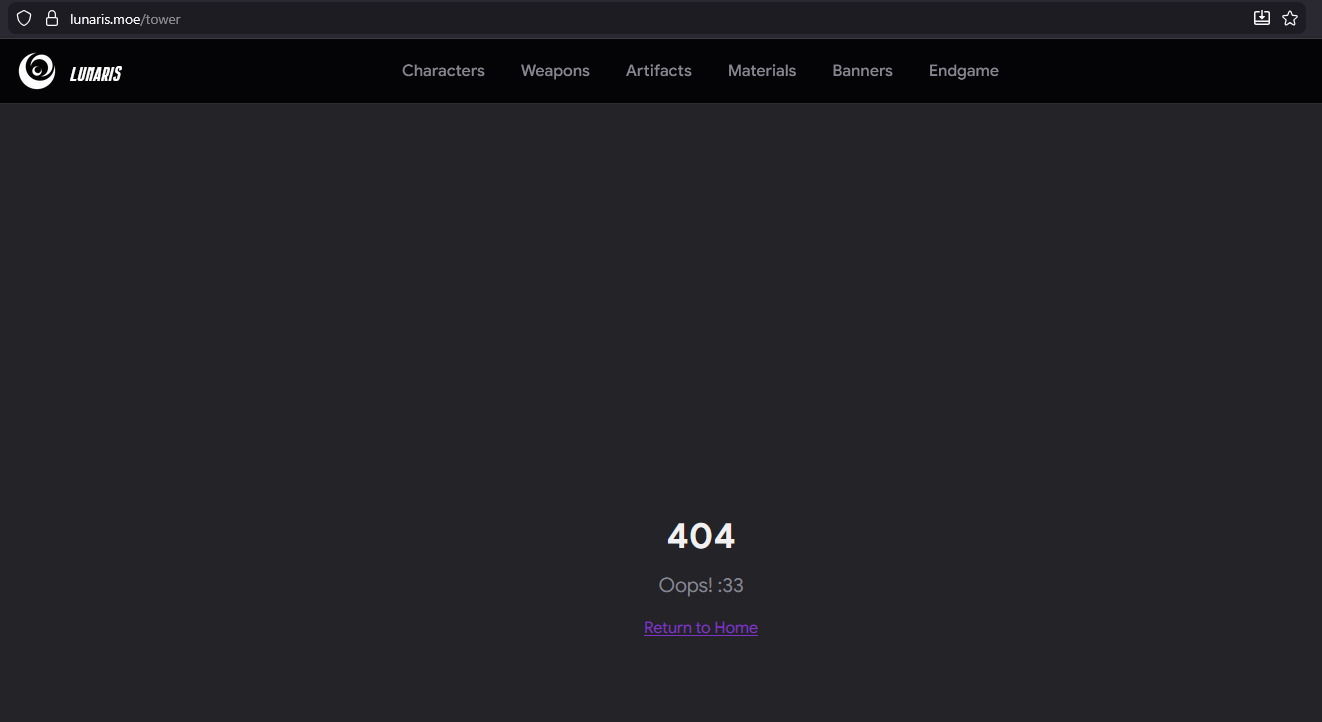
Task: Click the Return to Home link
Action: [x=701, y=628]
